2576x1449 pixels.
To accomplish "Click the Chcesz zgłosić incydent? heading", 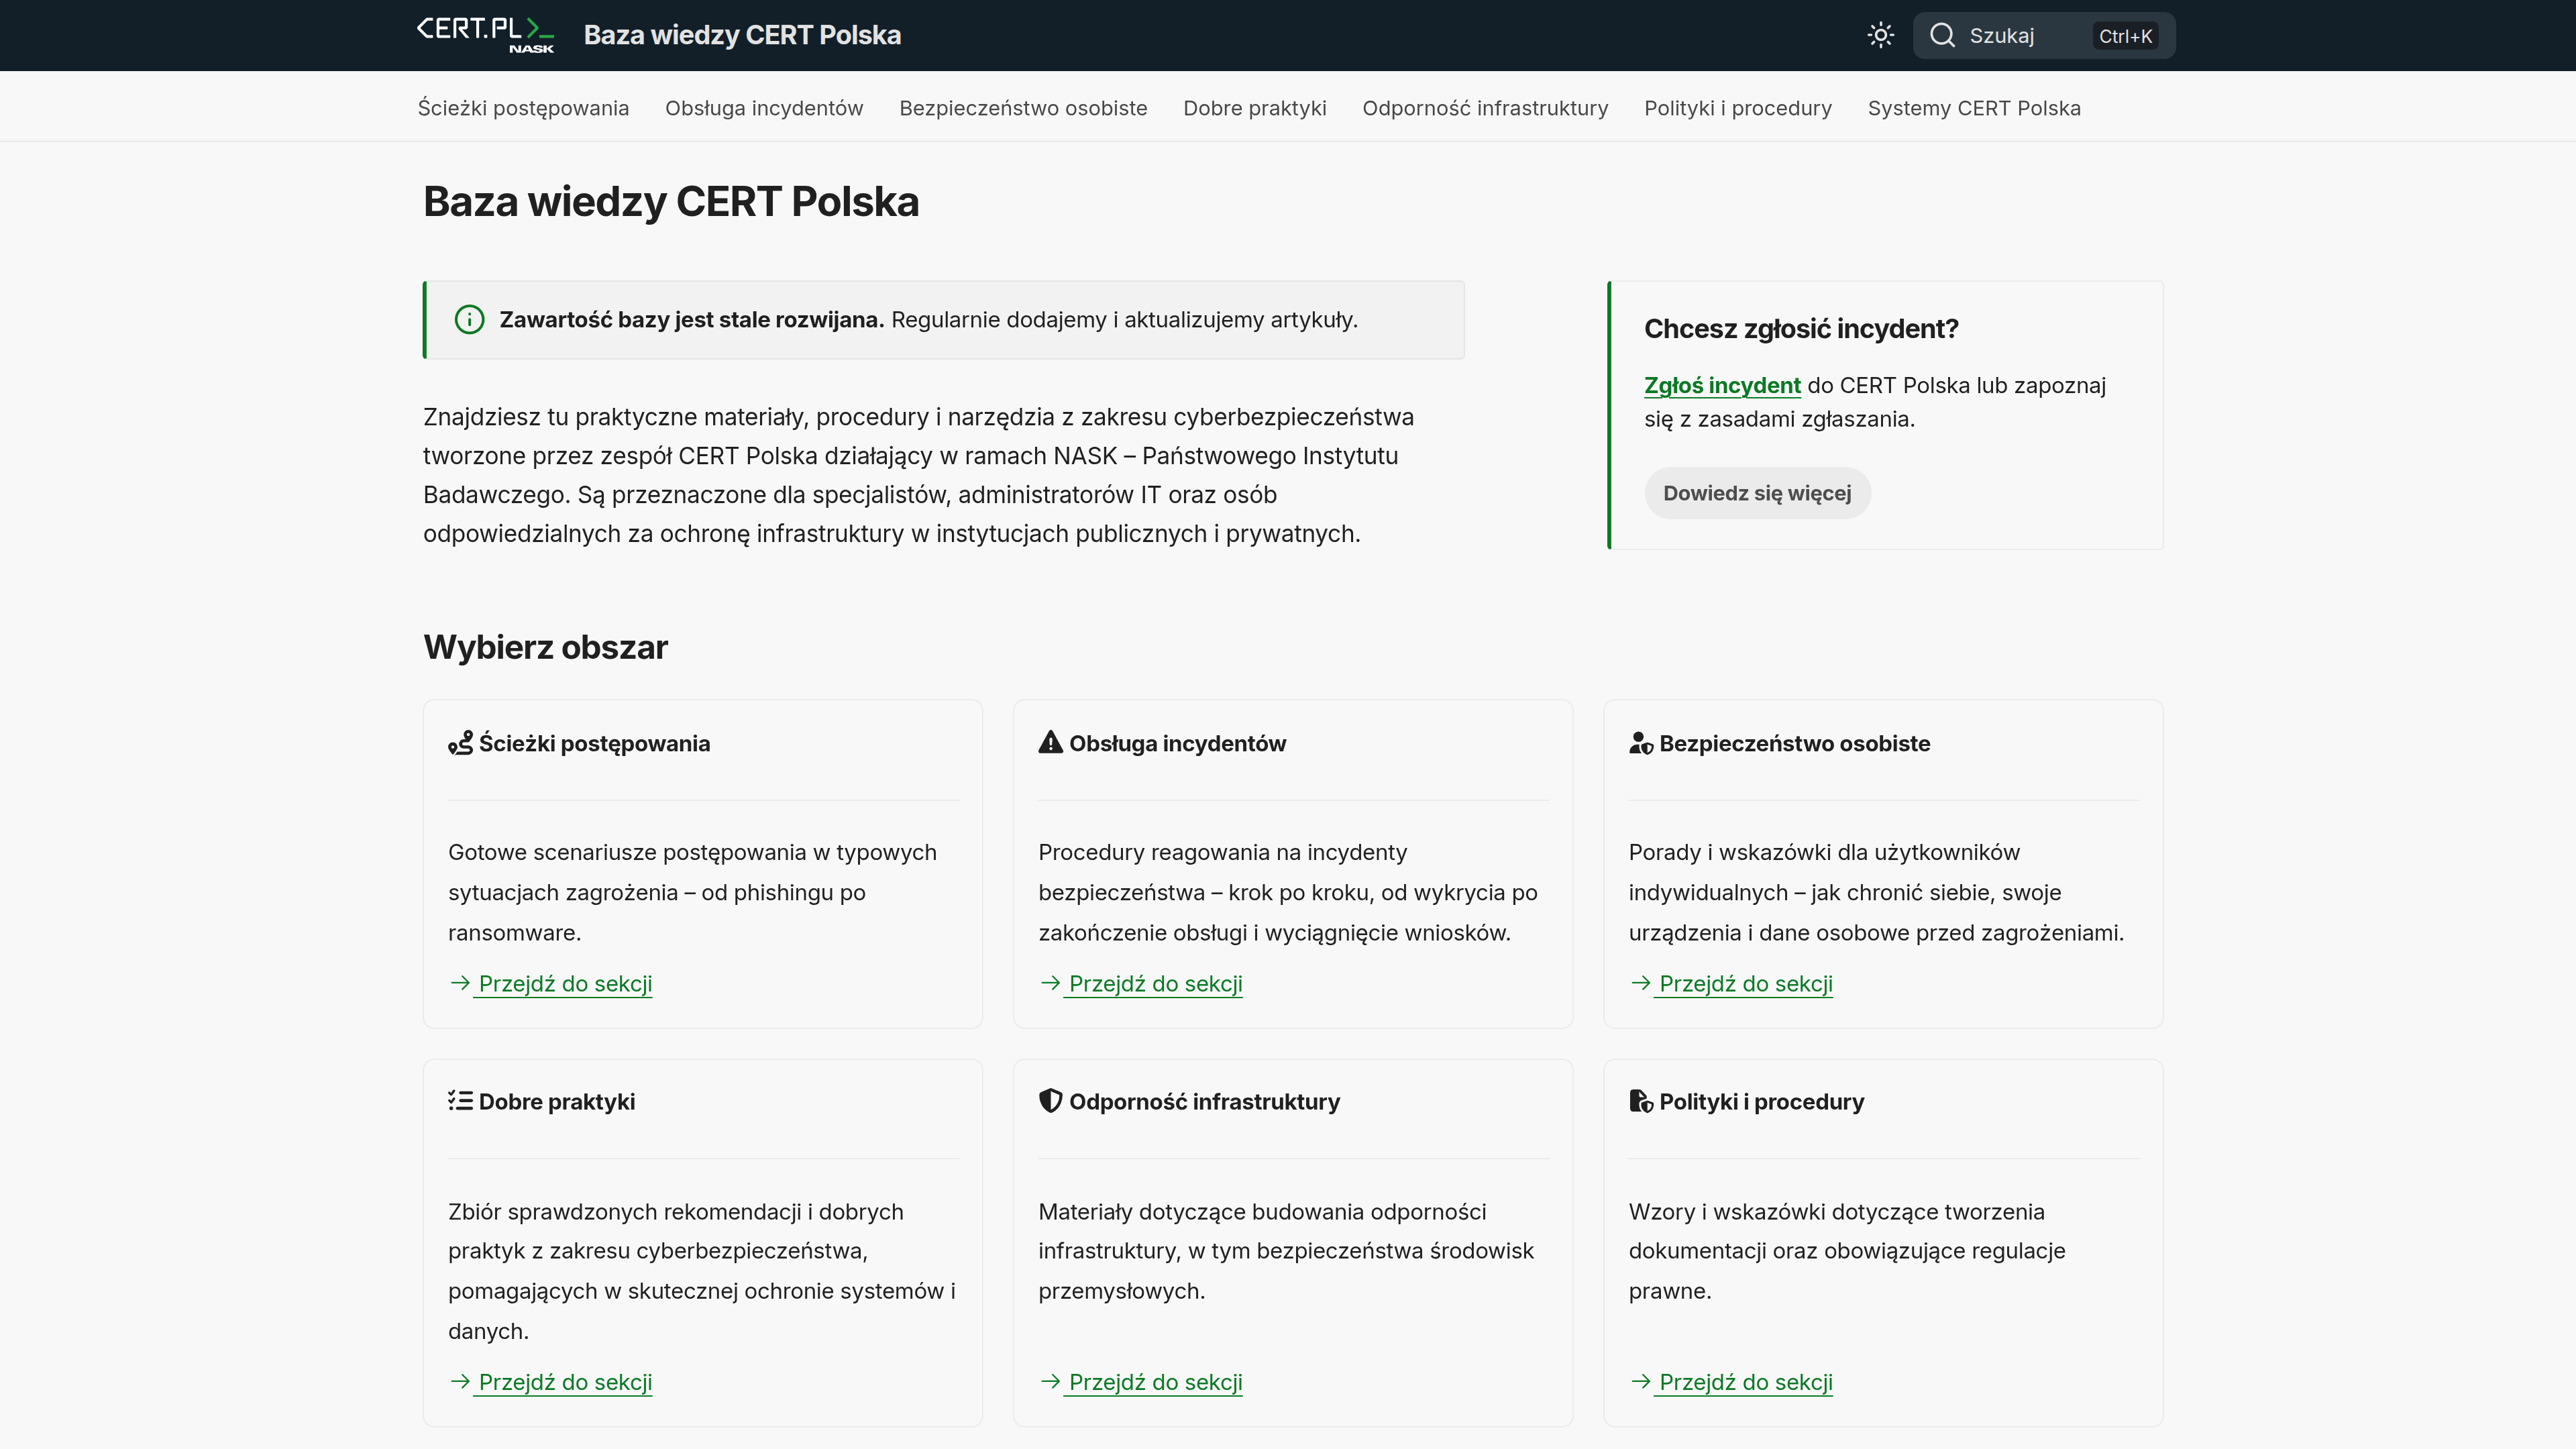I will click(1801, 329).
